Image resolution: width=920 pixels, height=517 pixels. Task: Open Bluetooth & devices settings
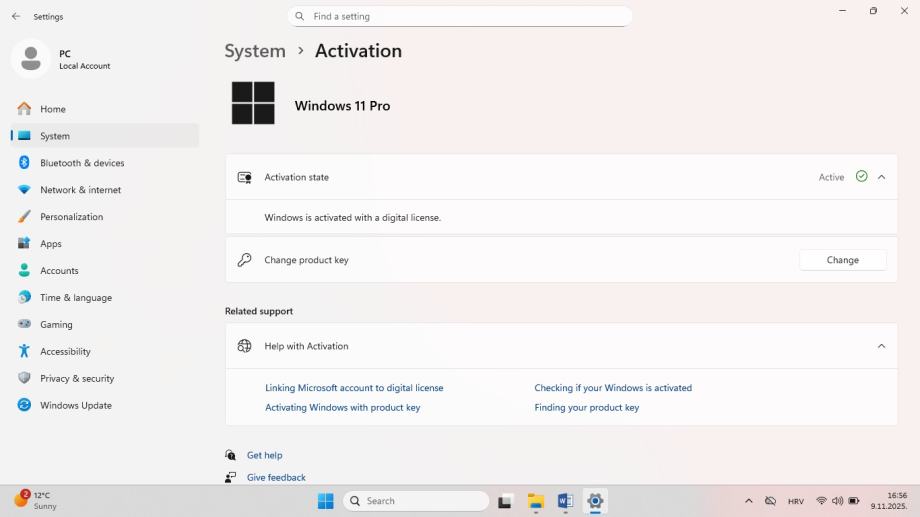[x=104, y=163]
